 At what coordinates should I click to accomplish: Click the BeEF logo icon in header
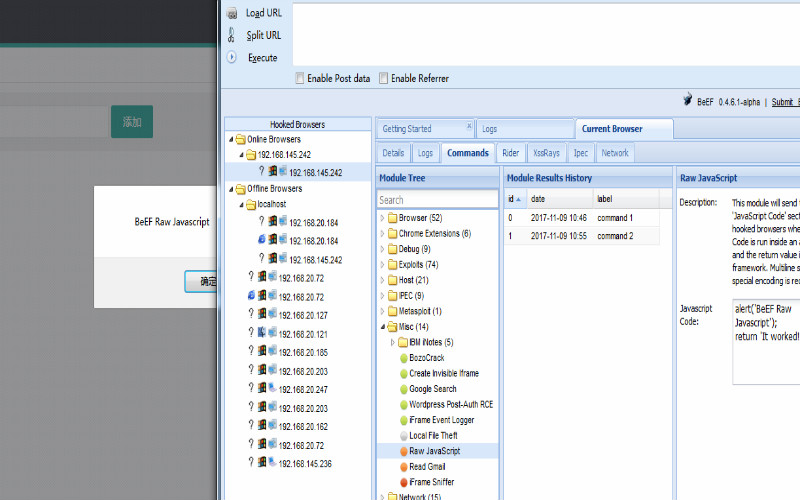(x=688, y=99)
